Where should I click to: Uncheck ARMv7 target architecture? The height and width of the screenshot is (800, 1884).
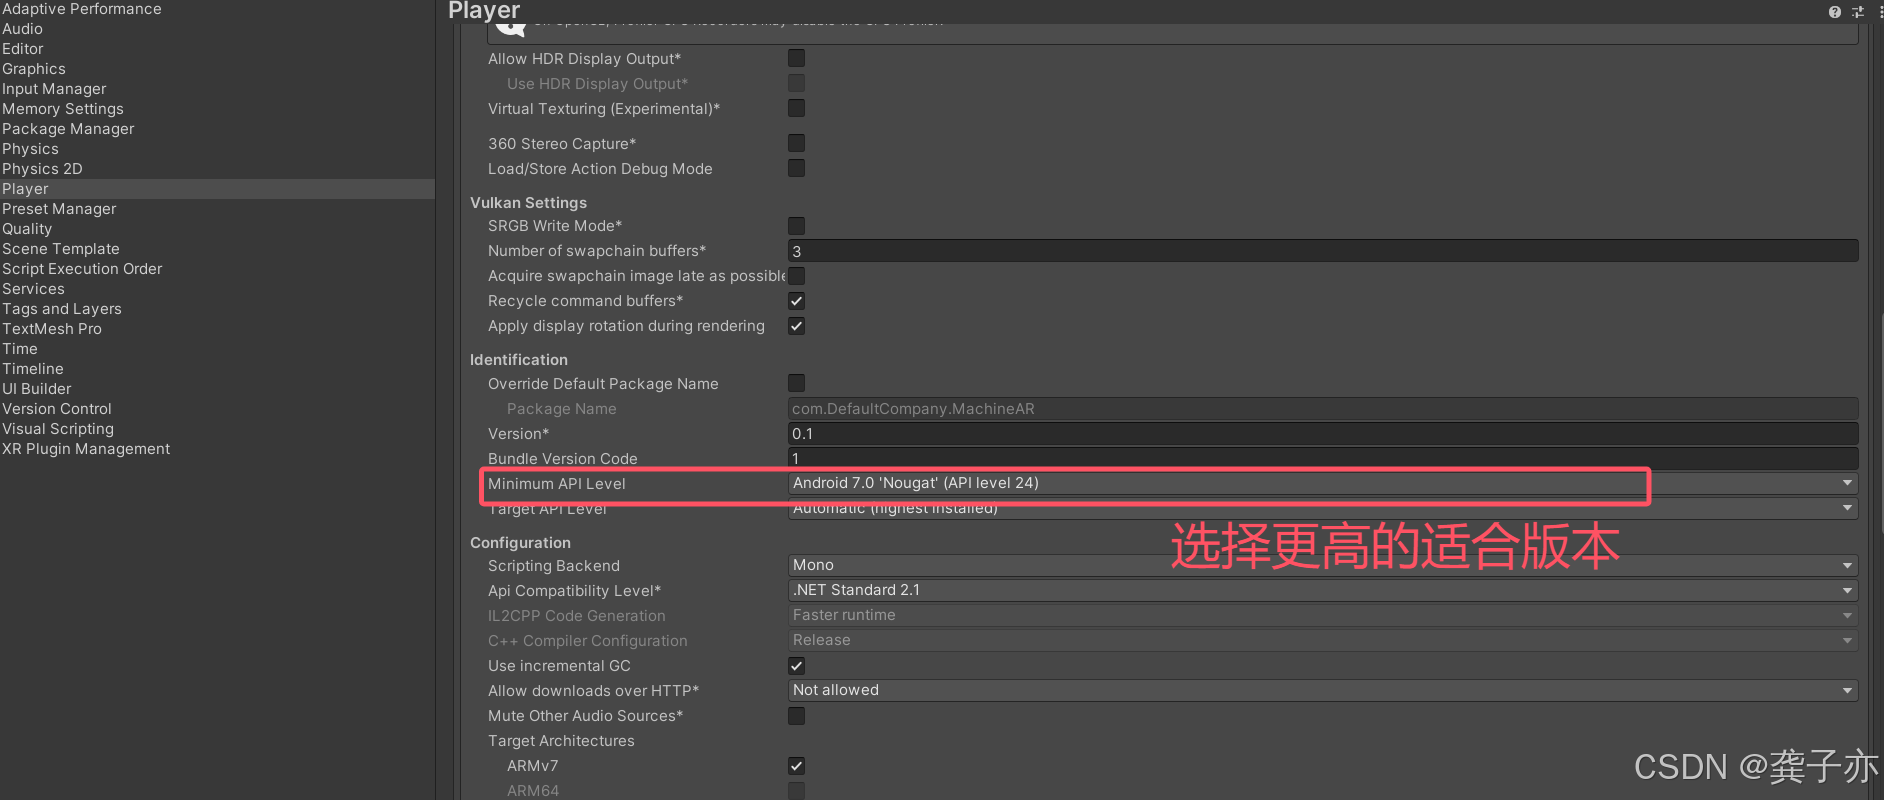[x=796, y=766]
